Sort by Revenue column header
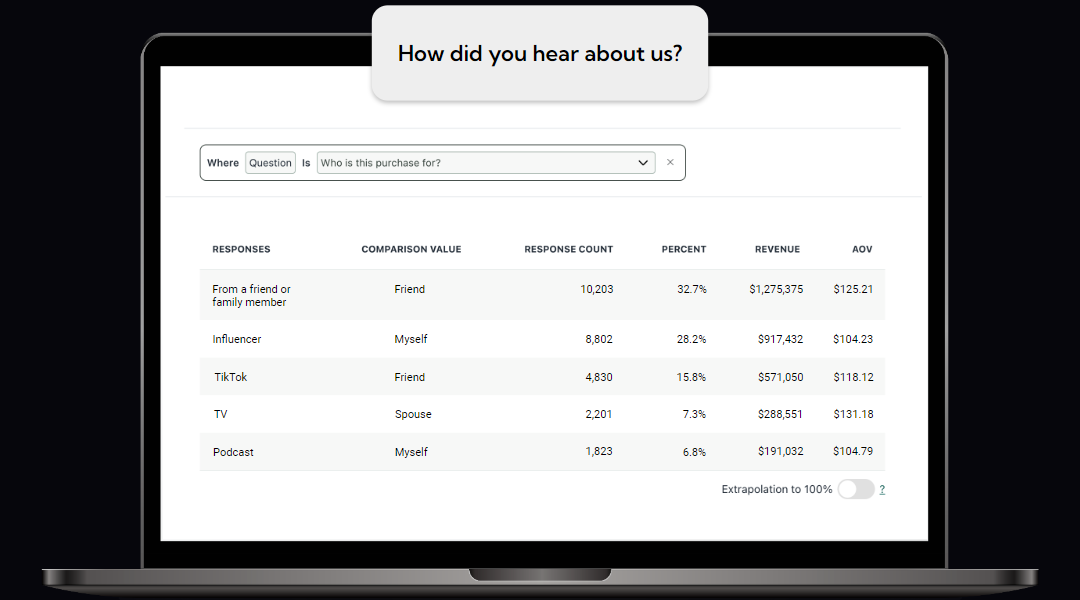1080x600 pixels. pos(777,249)
